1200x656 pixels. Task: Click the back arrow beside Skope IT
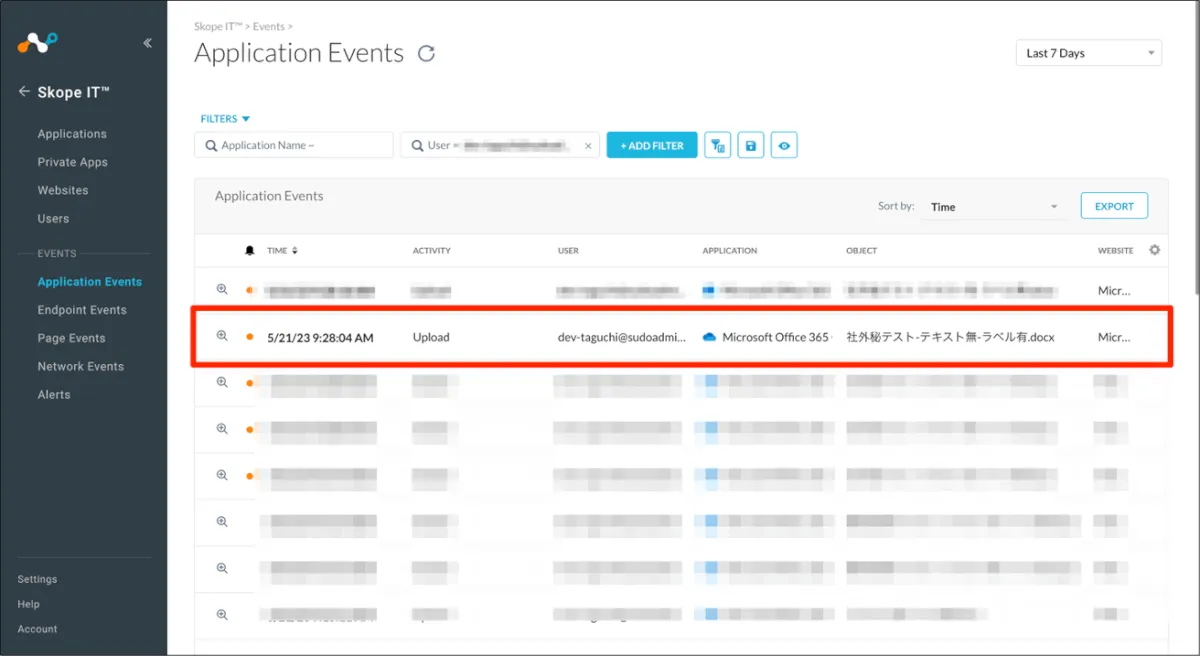(24, 92)
